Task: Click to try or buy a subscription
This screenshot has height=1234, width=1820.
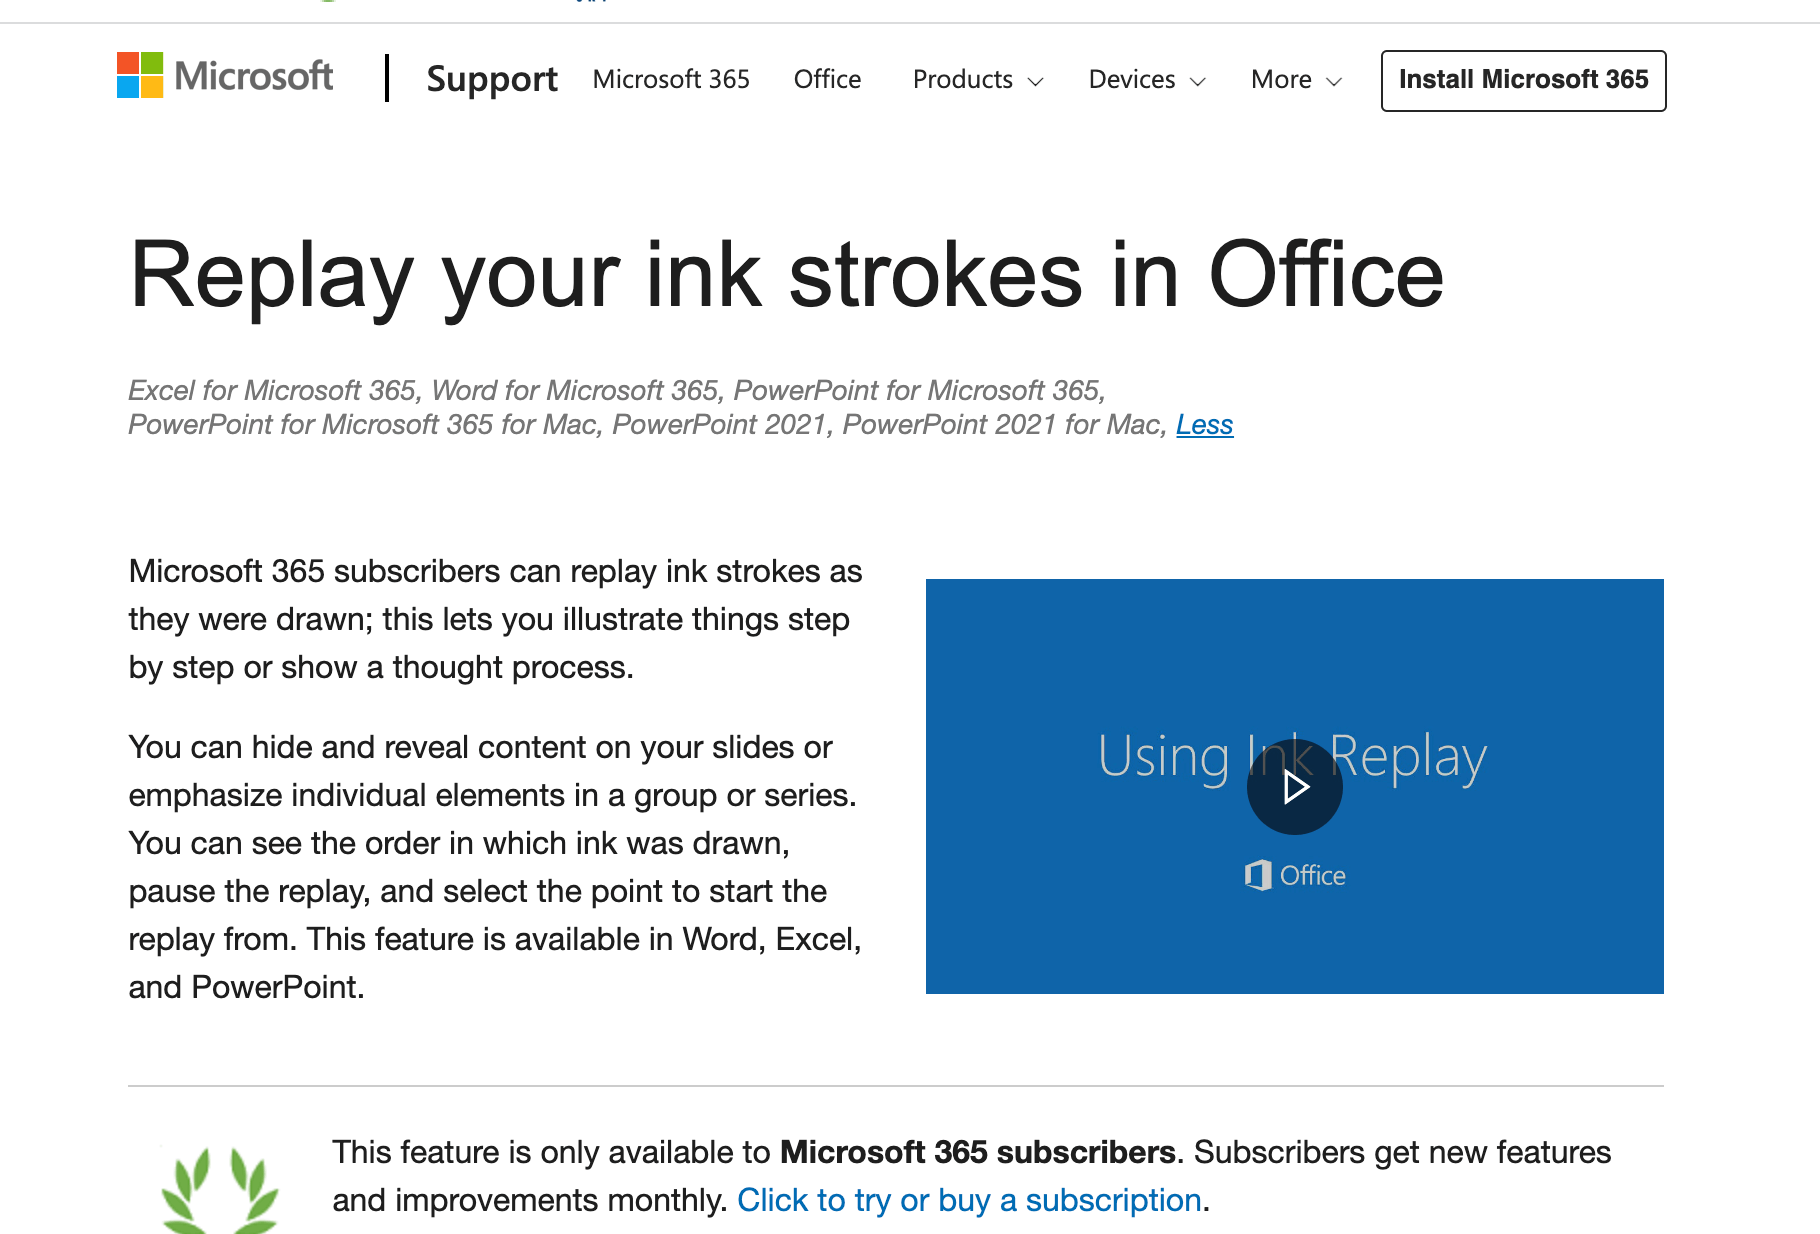Action: (x=969, y=1200)
